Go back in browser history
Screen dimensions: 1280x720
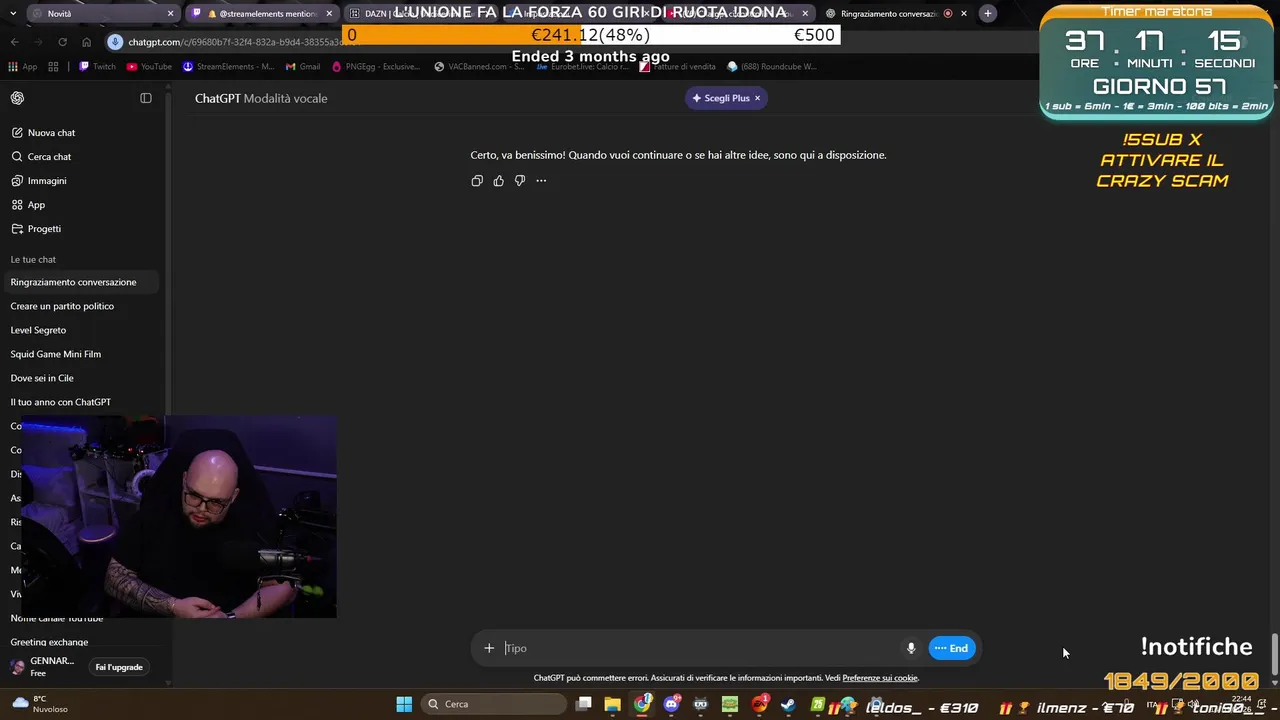[x=14, y=42]
